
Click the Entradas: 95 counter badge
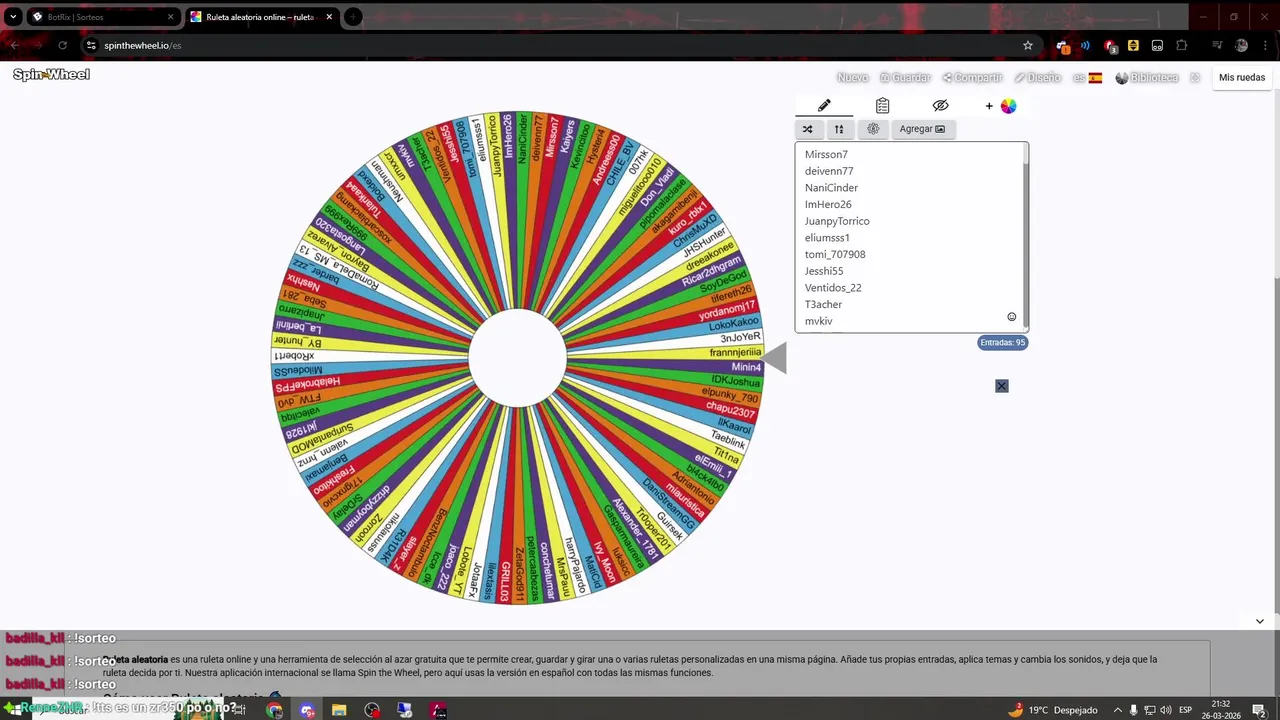(1003, 343)
